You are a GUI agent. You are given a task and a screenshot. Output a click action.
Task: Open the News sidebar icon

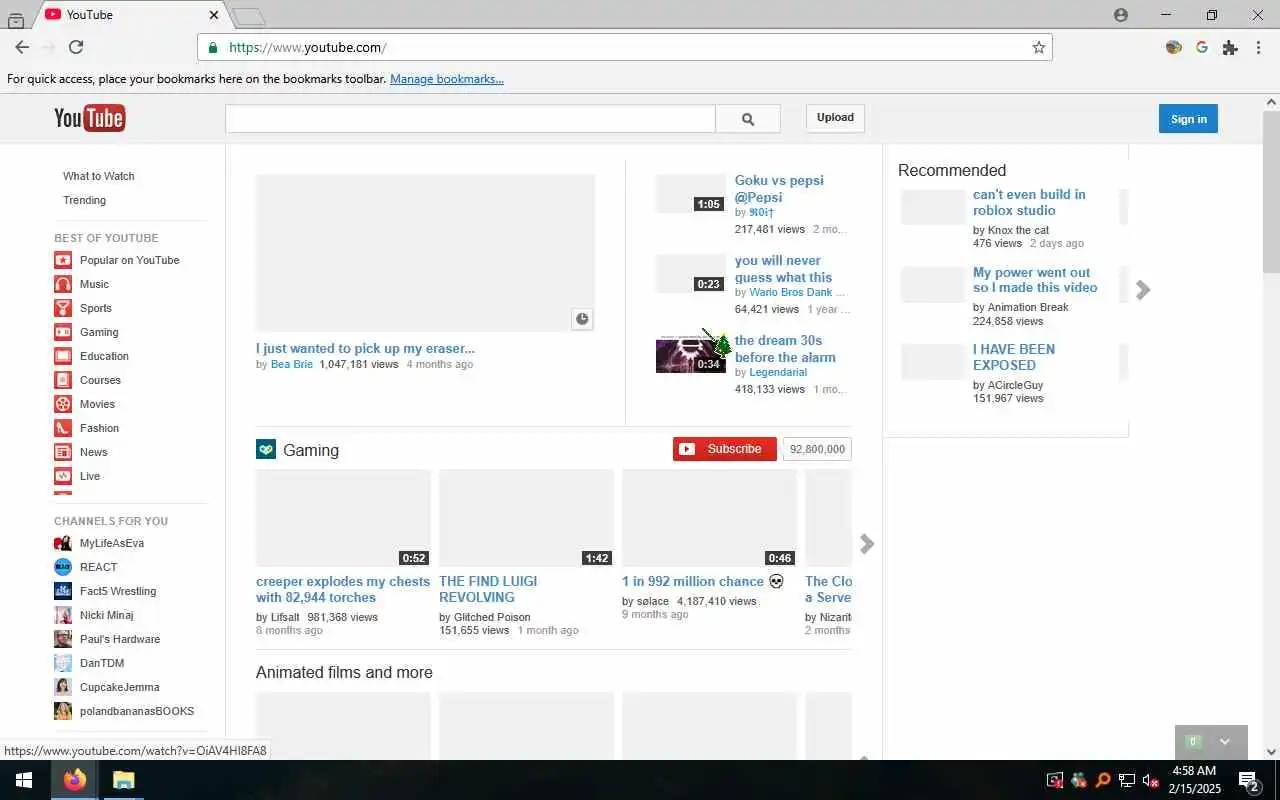click(x=63, y=452)
